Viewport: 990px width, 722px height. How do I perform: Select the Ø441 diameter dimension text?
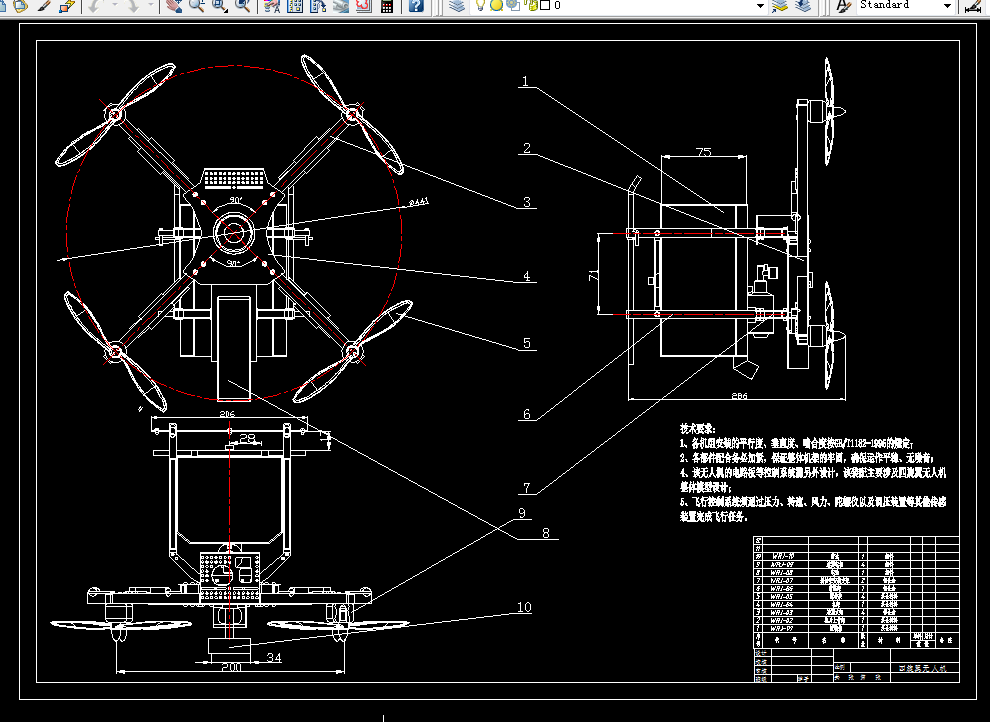(x=419, y=201)
